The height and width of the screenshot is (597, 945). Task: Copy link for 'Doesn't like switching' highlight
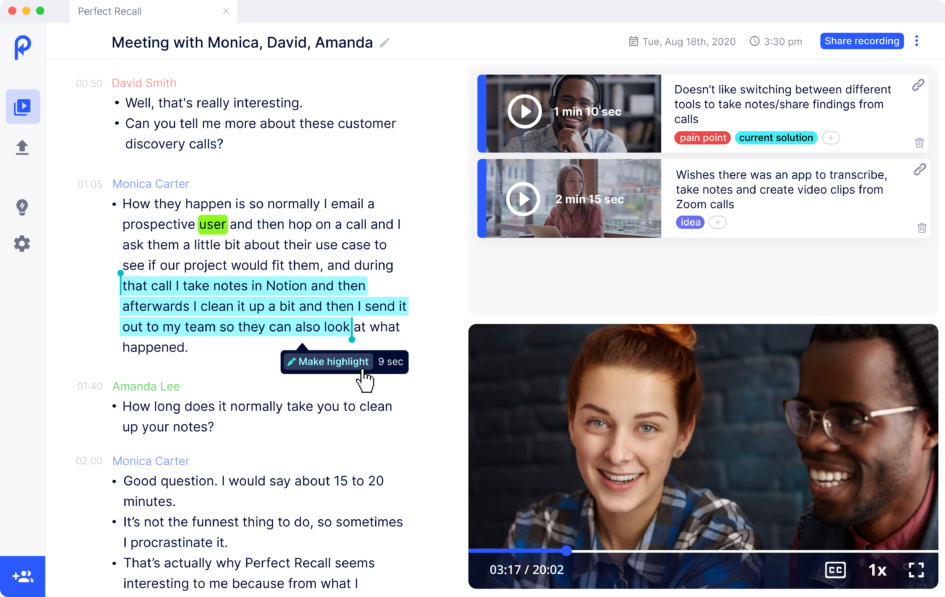918,86
